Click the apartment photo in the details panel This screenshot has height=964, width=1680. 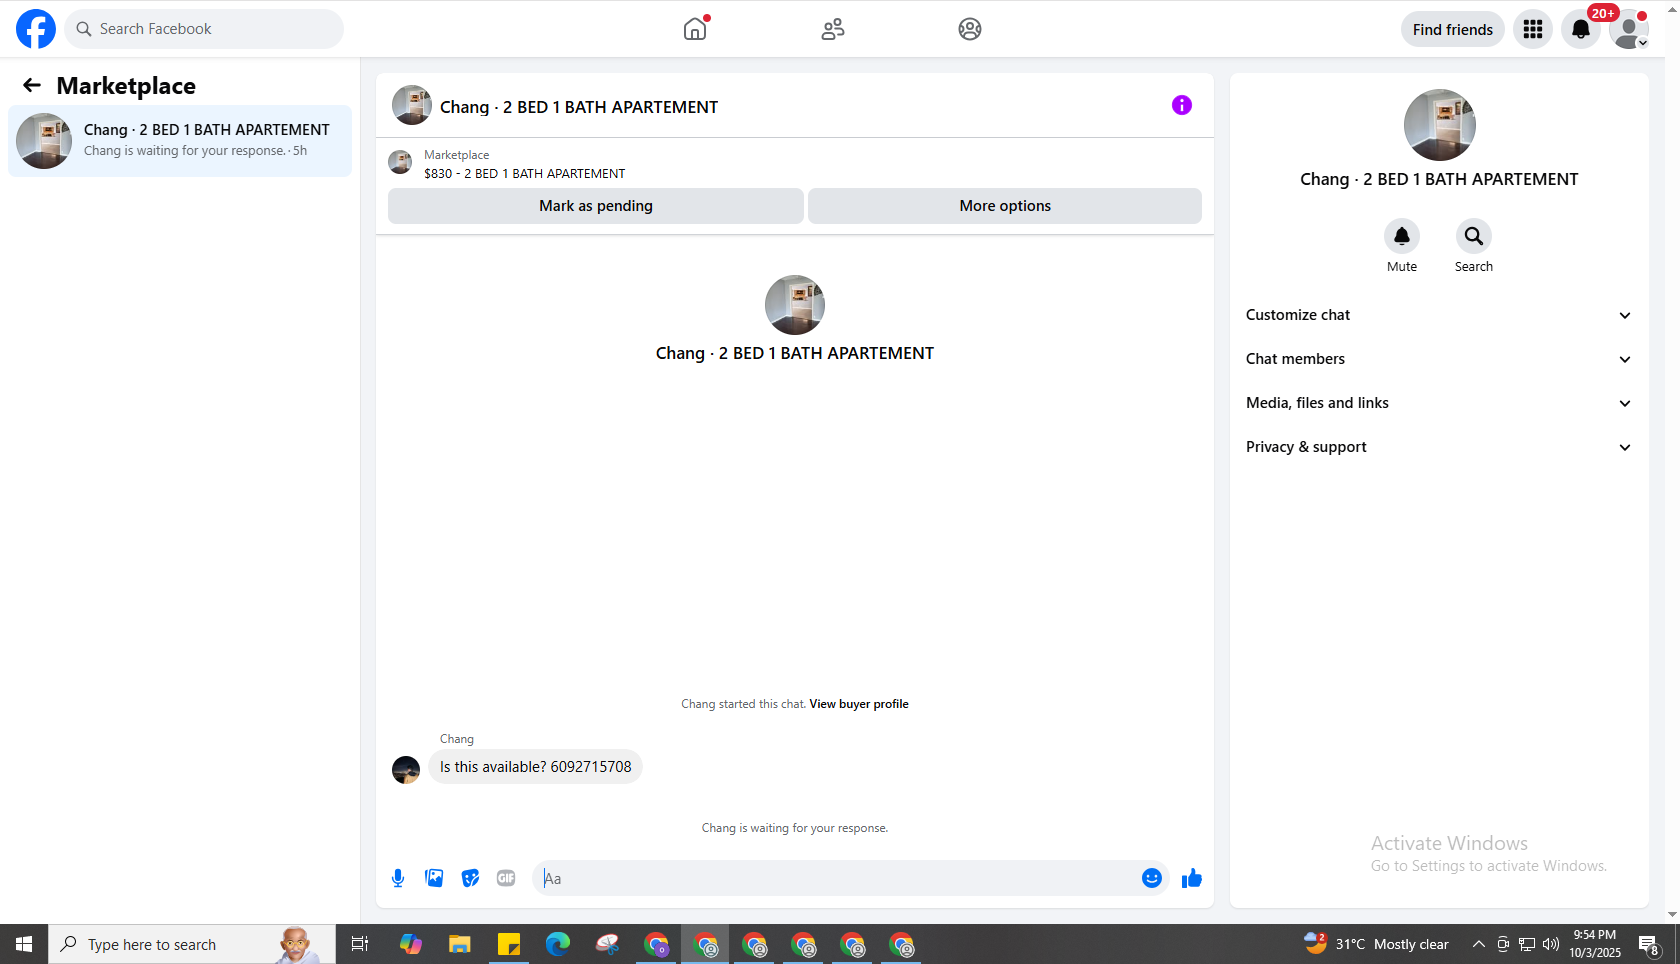coord(1440,125)
